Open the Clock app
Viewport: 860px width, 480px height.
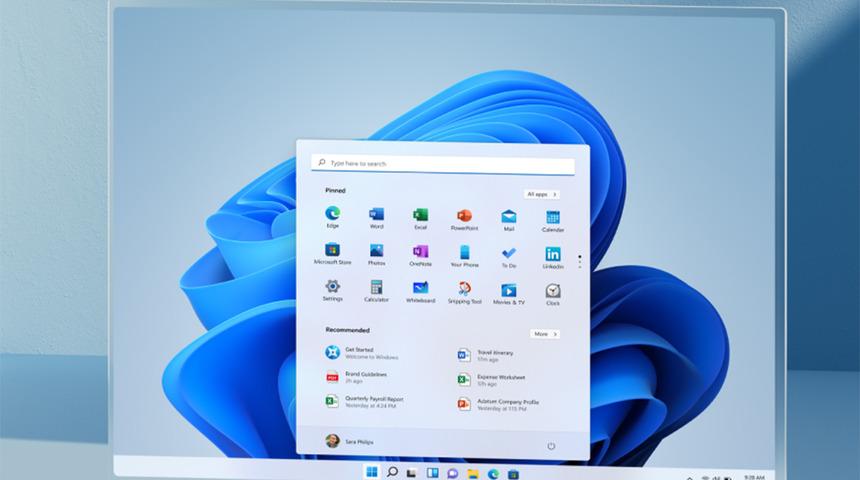click(553, 295)
